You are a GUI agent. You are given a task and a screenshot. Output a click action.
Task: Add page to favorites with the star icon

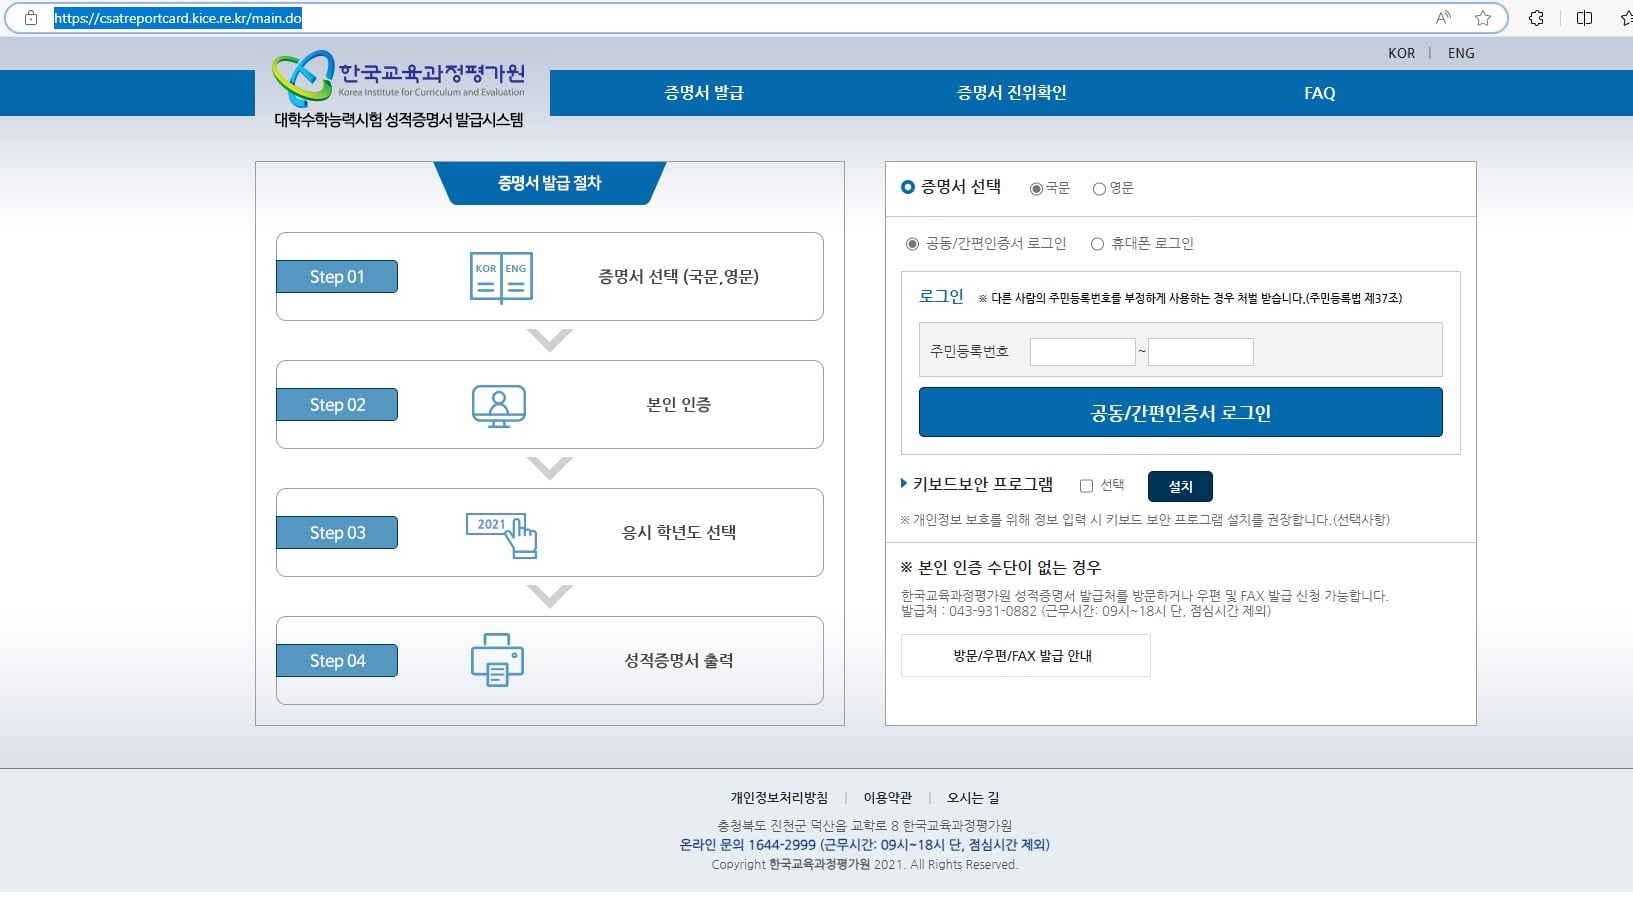pos(1483,18)
